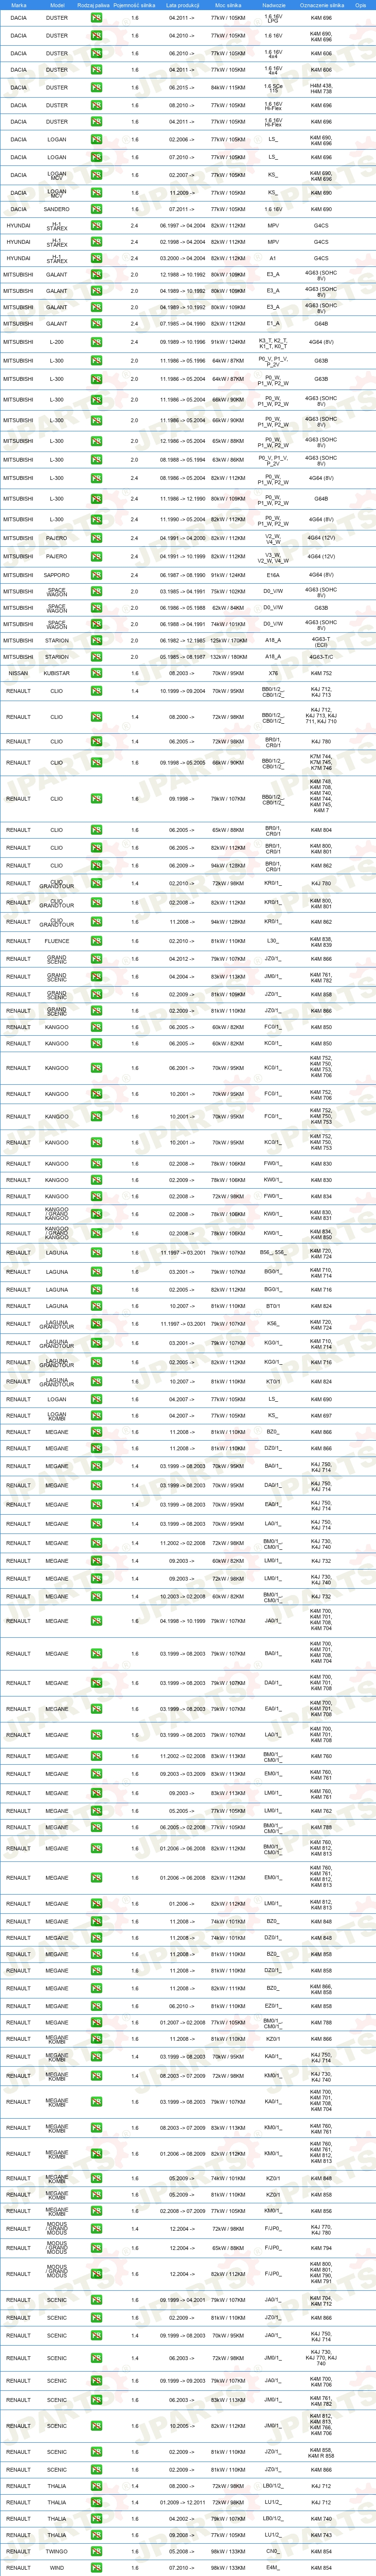This screenshot has width=376, height=2576.
Task: Click fuel icon for Hyundai H-1 Starex A1 body
Action: [96, 258]
